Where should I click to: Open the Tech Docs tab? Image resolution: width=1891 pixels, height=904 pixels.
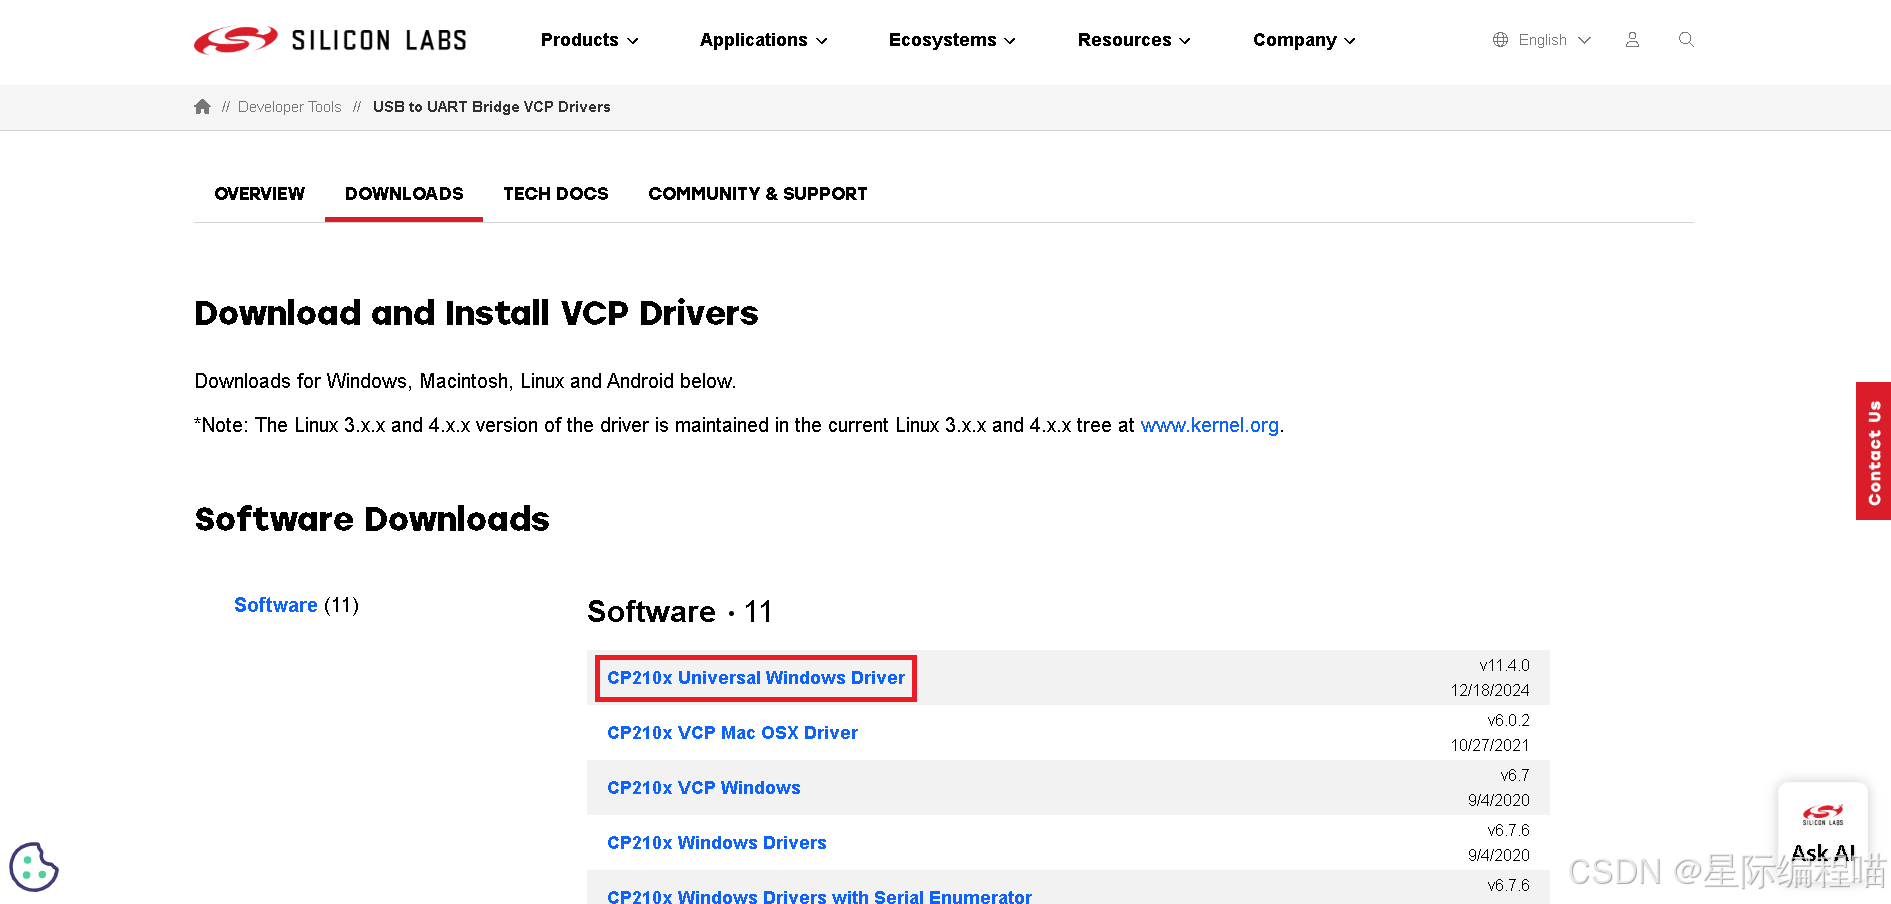pyautogui.click(x=555, y=194)
